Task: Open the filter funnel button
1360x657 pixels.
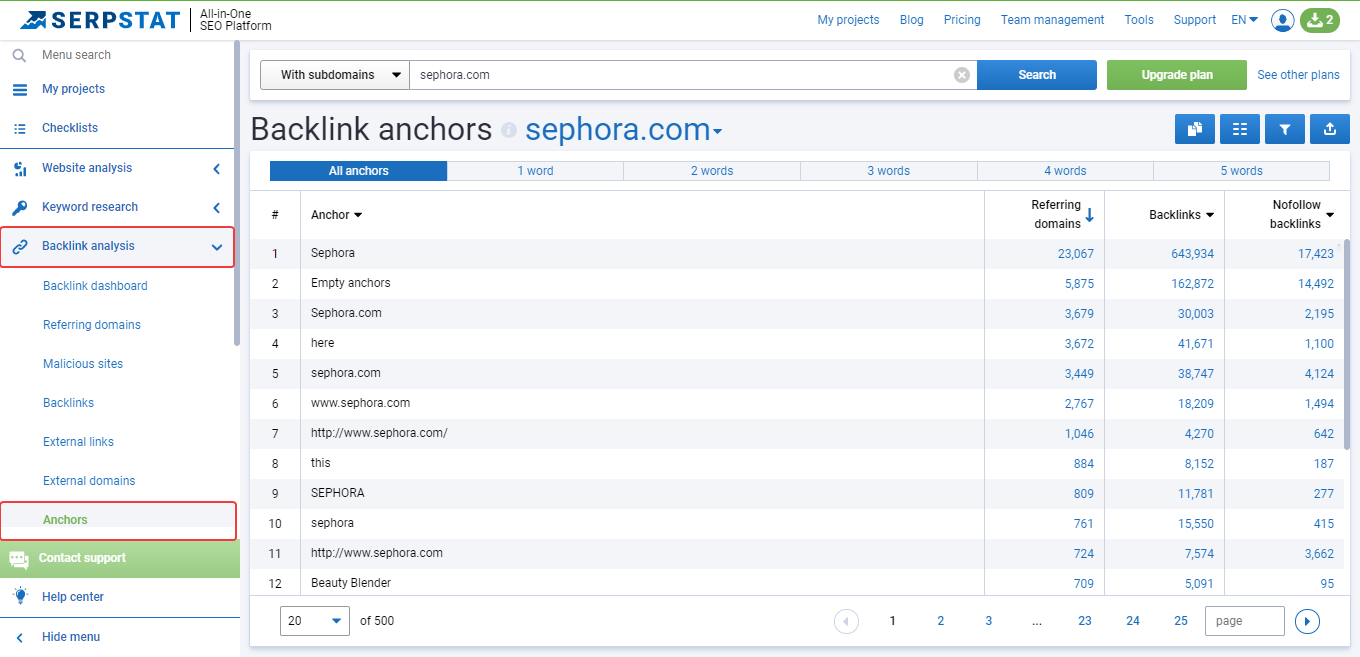Action: point(1285,128)
